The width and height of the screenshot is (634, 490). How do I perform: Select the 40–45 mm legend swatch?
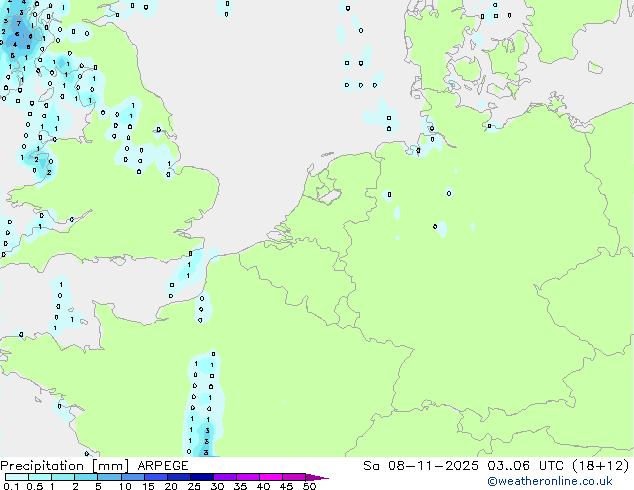271,477
